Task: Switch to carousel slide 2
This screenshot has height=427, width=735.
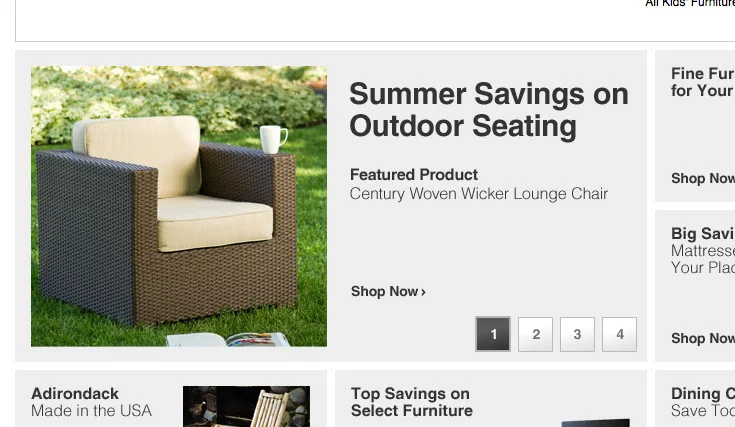Action: 535,334
